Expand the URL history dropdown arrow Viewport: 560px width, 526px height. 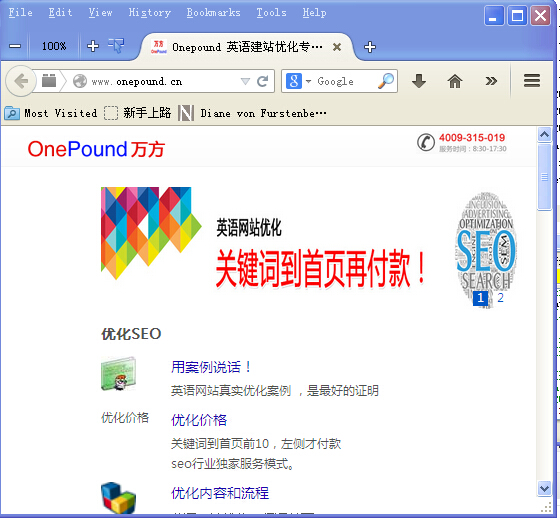(245, 81)
